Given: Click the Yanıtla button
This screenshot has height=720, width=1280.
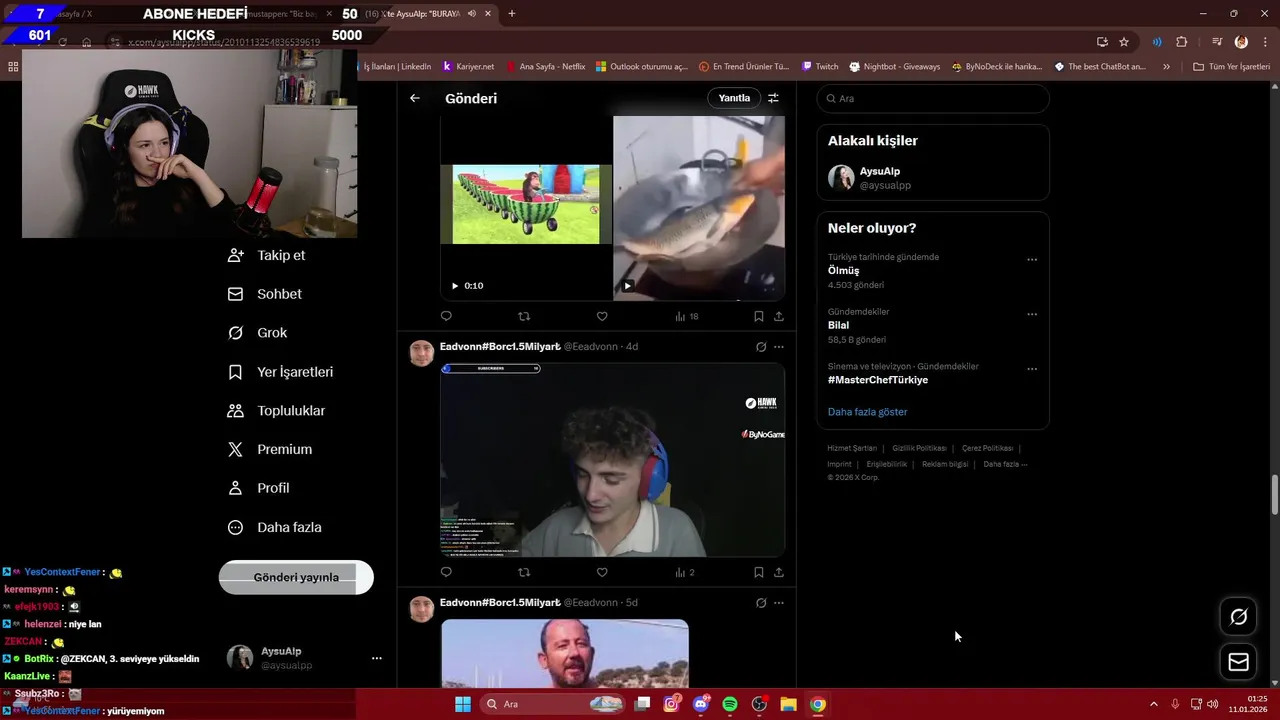Looking at the screenshot, I should click(734, 98).
